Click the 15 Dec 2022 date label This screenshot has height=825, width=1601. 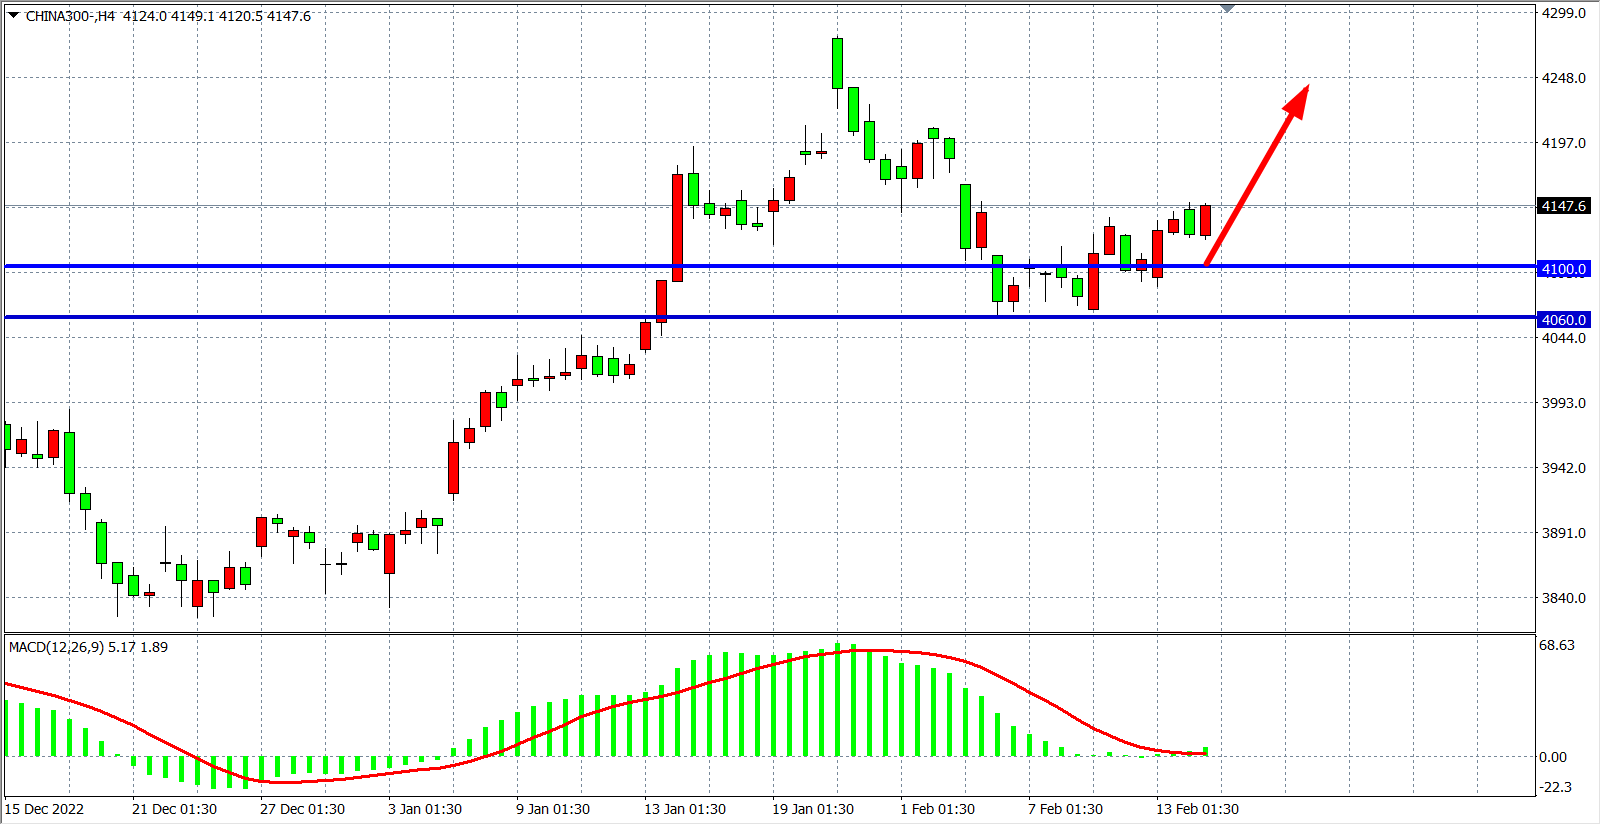pyautogui.click(x=45, y=809)
